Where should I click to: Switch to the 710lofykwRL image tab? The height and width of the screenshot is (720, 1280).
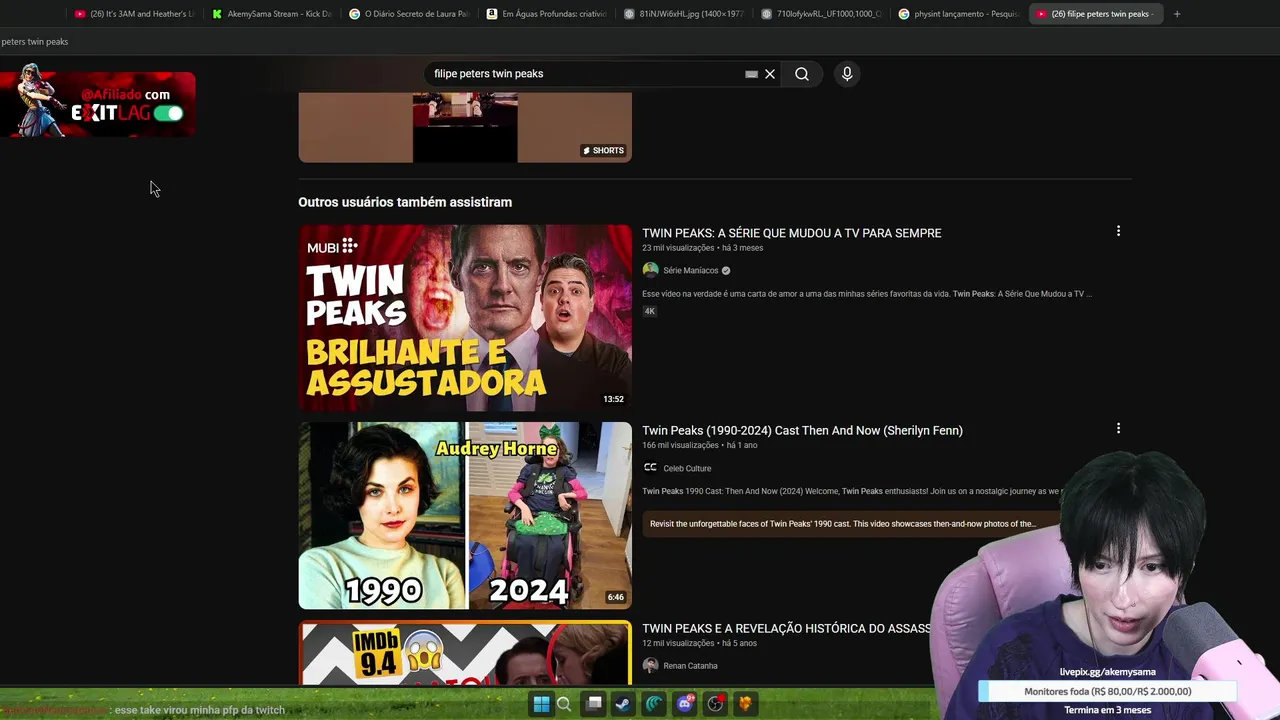(x=821, y=14)
